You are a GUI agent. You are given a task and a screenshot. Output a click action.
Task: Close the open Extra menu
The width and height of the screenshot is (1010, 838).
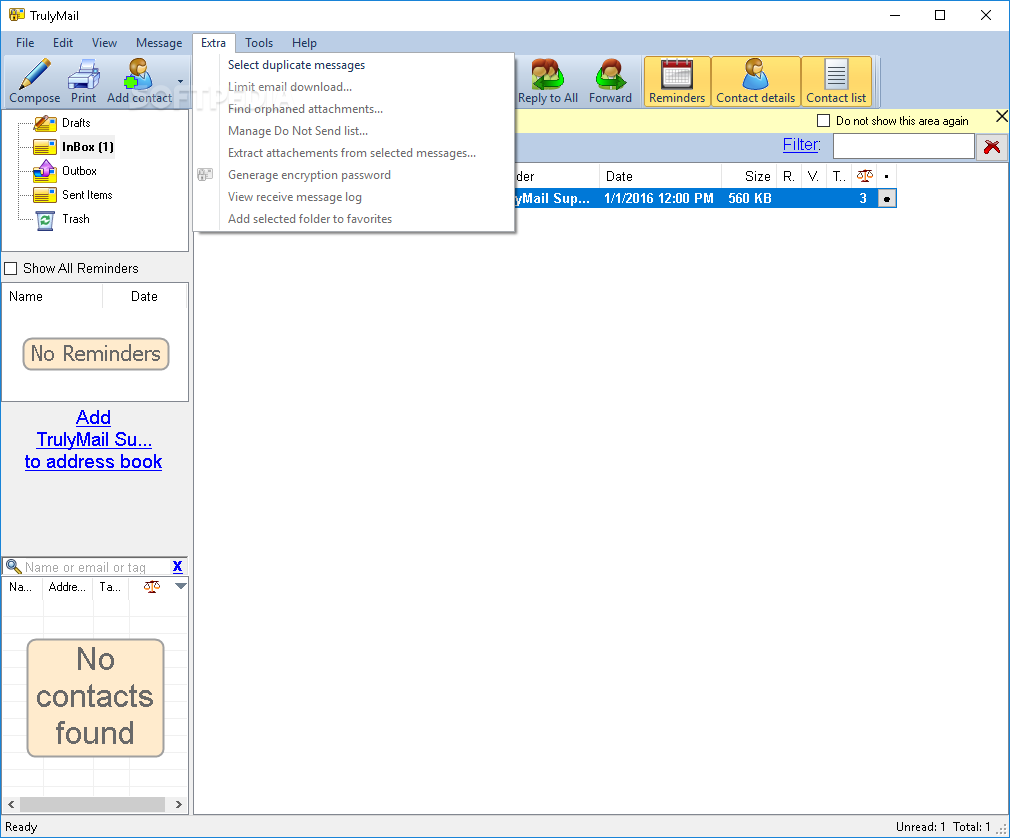coord(213,43)
